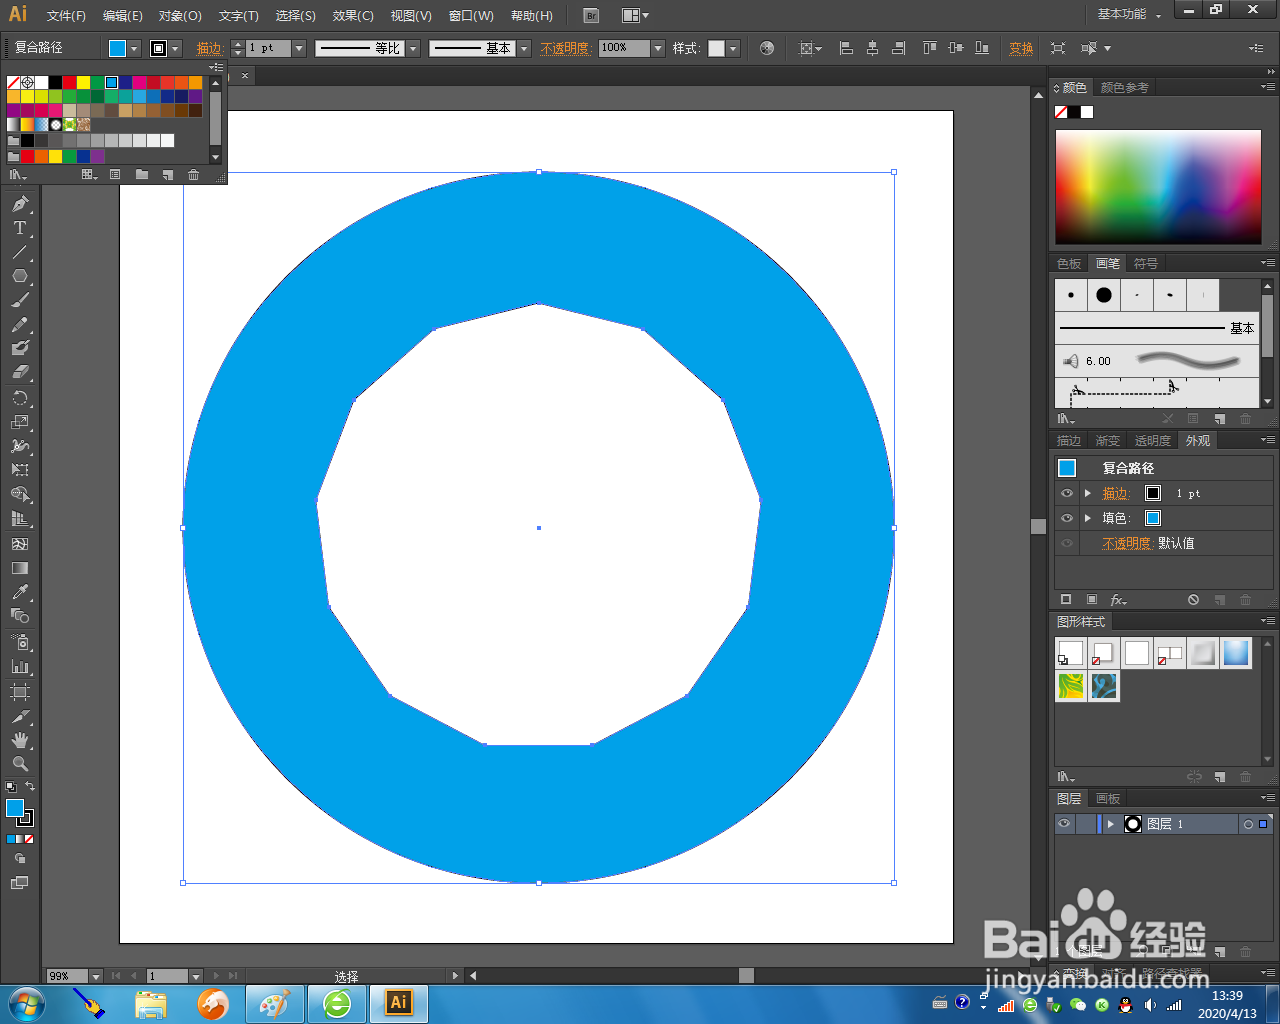The height and width of the screenshot is (1024, 1280).
Task: Select the Paintbrush tool
Action: click(x=20, y=300)
